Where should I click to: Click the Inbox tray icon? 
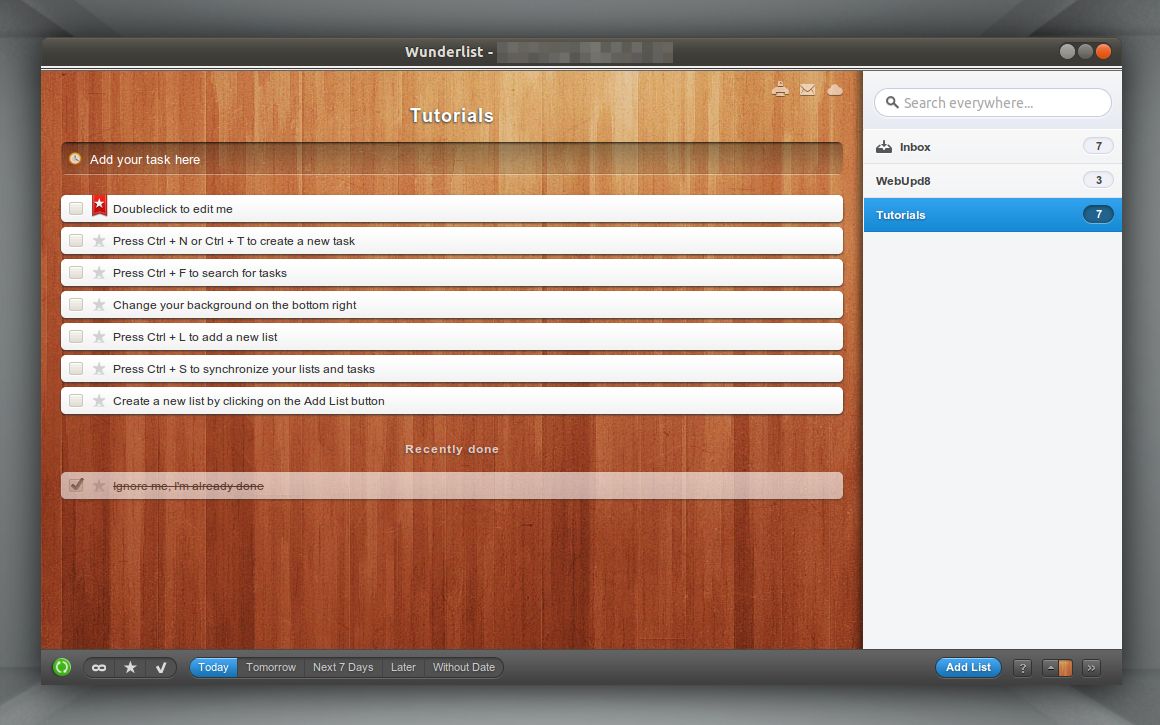884,146
